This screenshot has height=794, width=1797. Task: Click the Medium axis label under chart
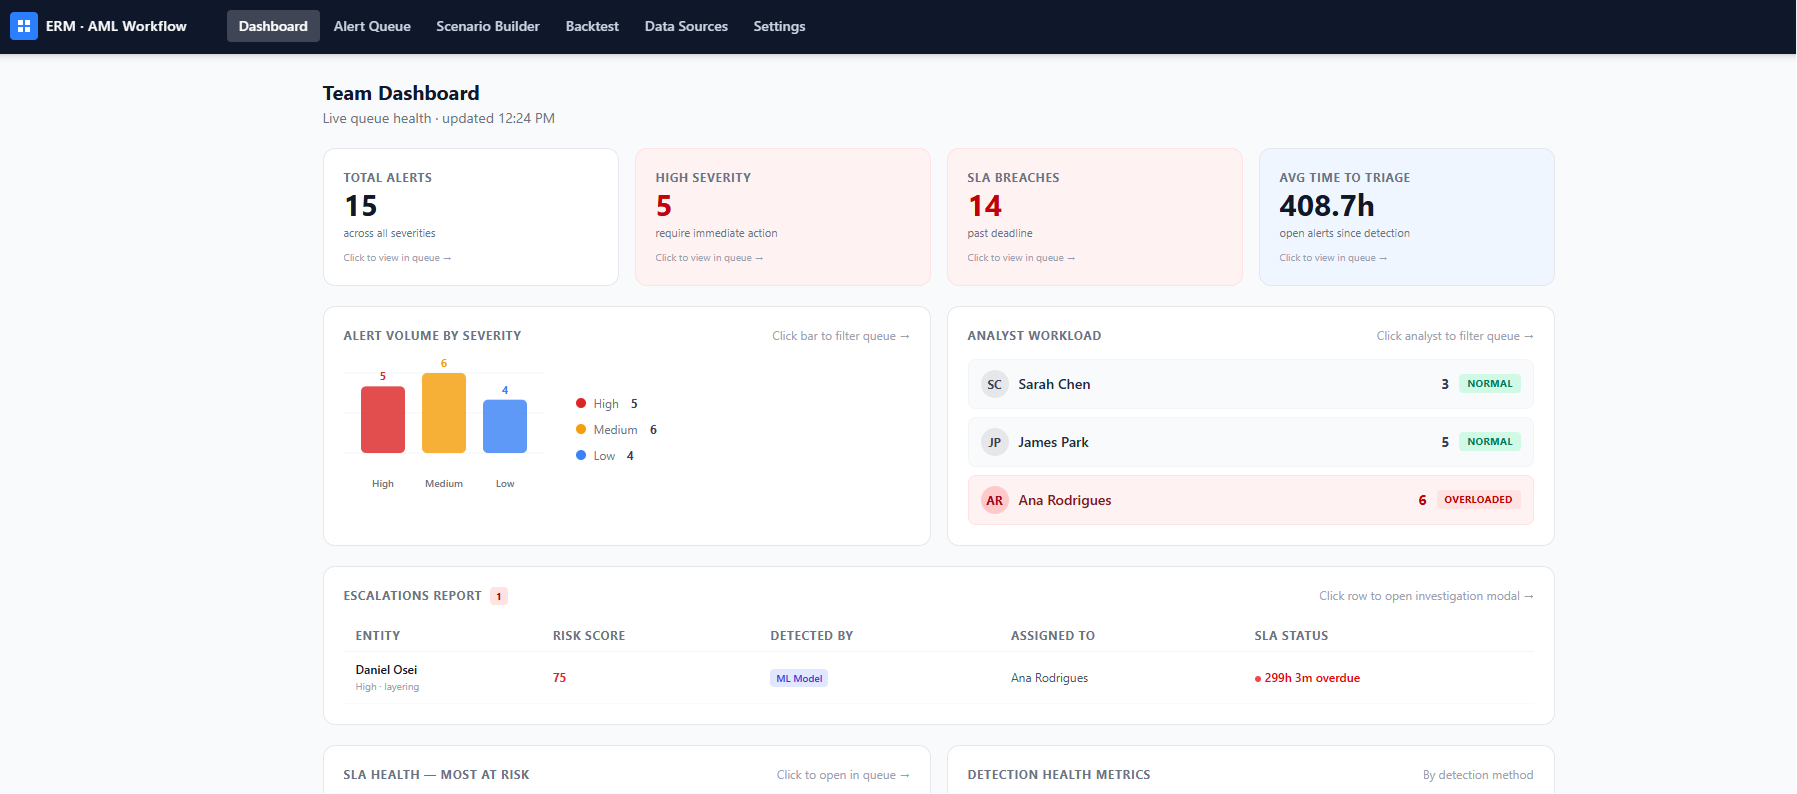tap(444, 484)
